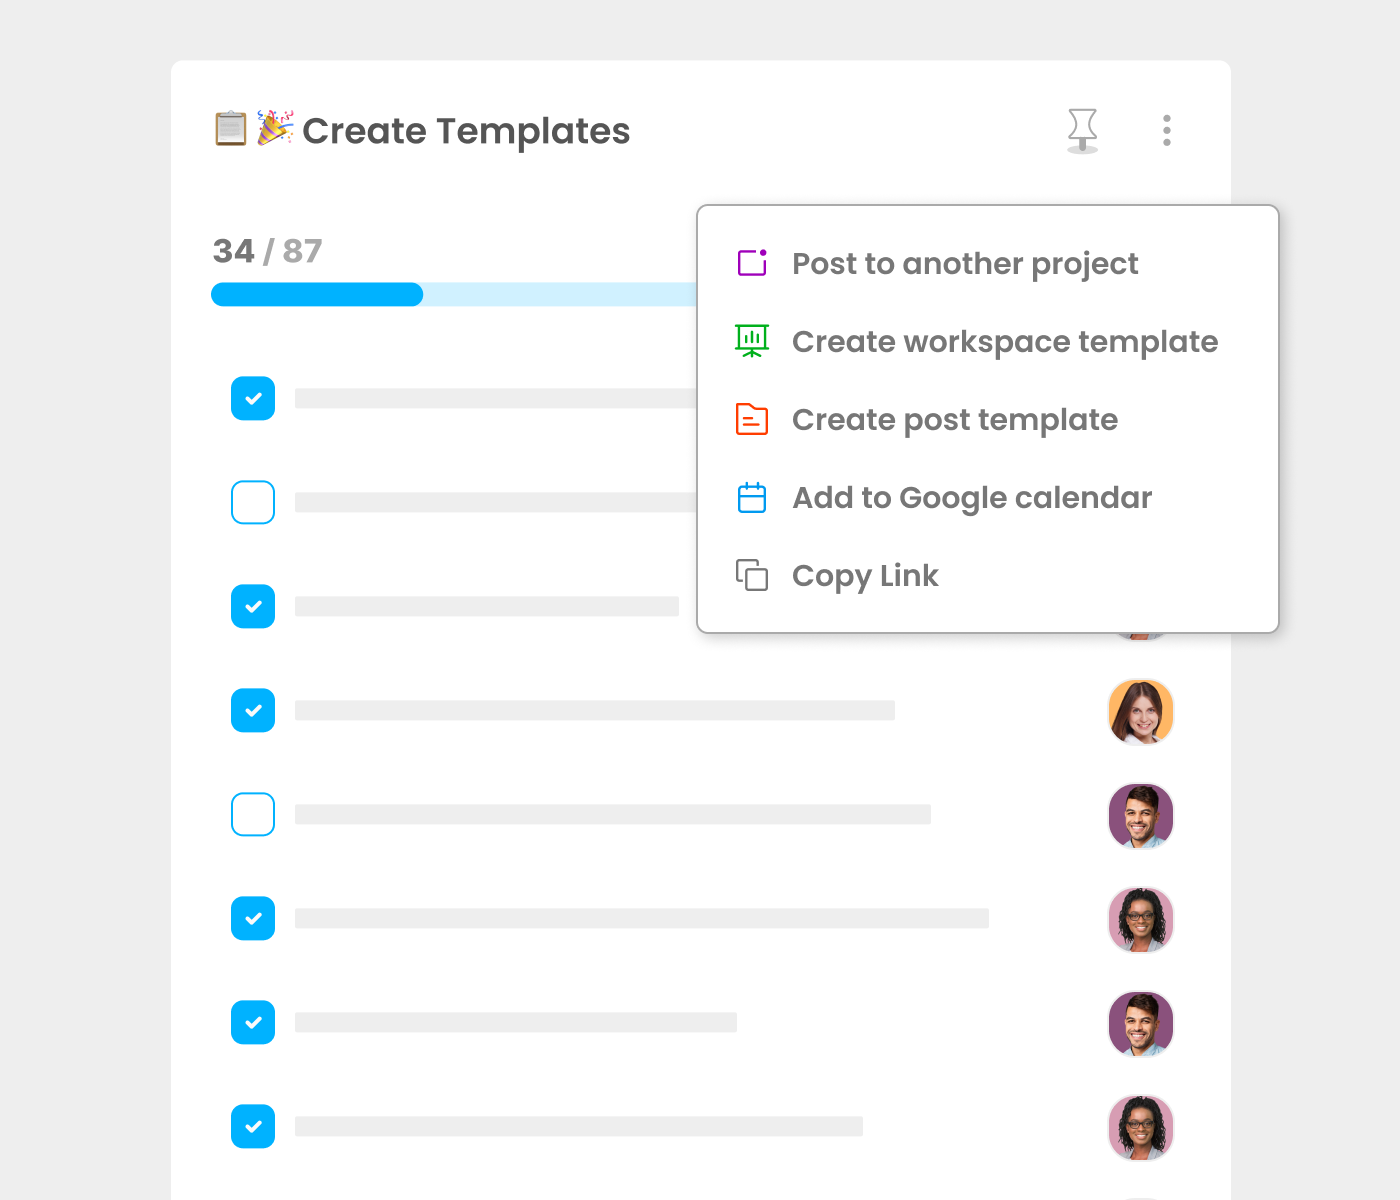Click the green workspace template presentation icon
Screen dimensions: 1400x1200
tap(752, 341)
